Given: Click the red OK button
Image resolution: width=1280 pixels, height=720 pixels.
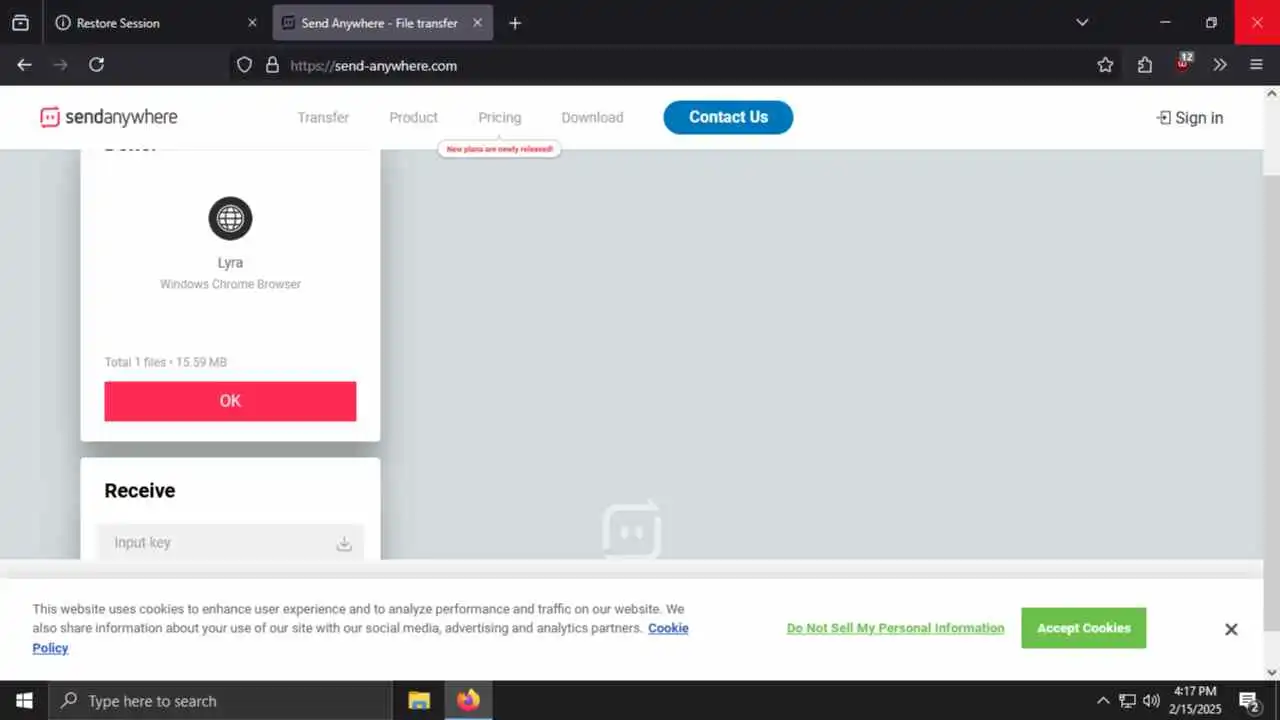Looking at the screenshot, I should click(230, 401).
